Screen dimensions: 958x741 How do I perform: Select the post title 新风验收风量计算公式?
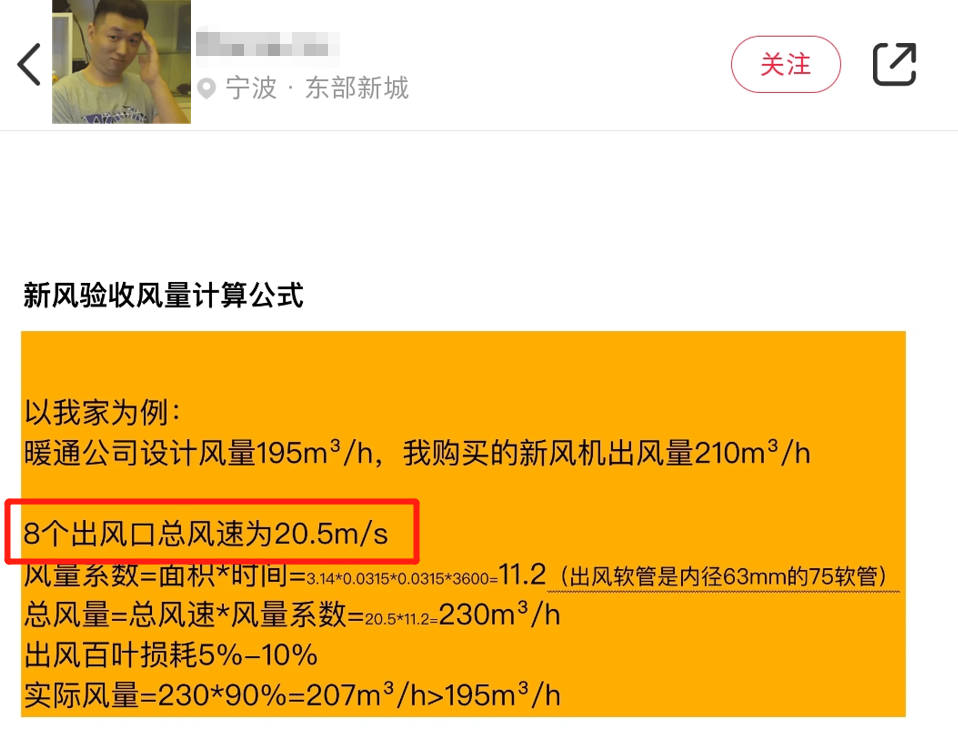coord(163,295)
